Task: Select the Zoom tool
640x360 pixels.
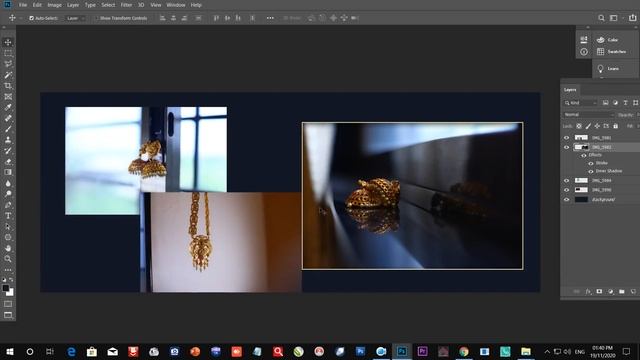Action: 8,259
